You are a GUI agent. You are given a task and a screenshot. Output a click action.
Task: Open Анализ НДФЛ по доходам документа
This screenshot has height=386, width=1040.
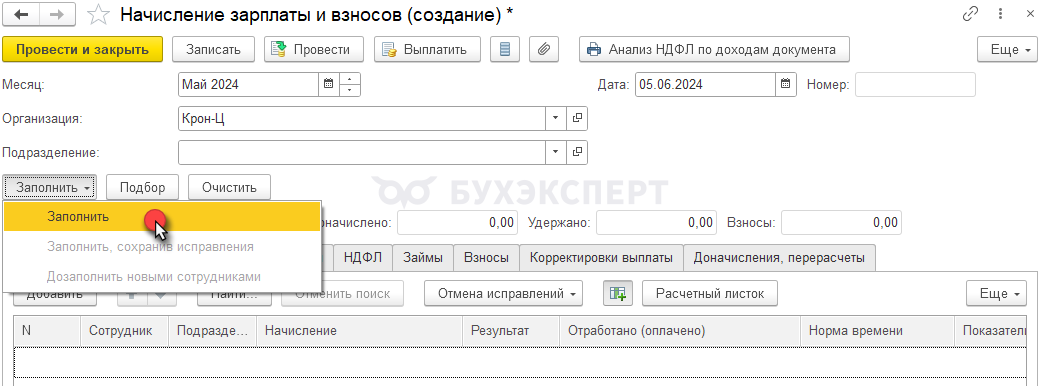pos(714,49)
